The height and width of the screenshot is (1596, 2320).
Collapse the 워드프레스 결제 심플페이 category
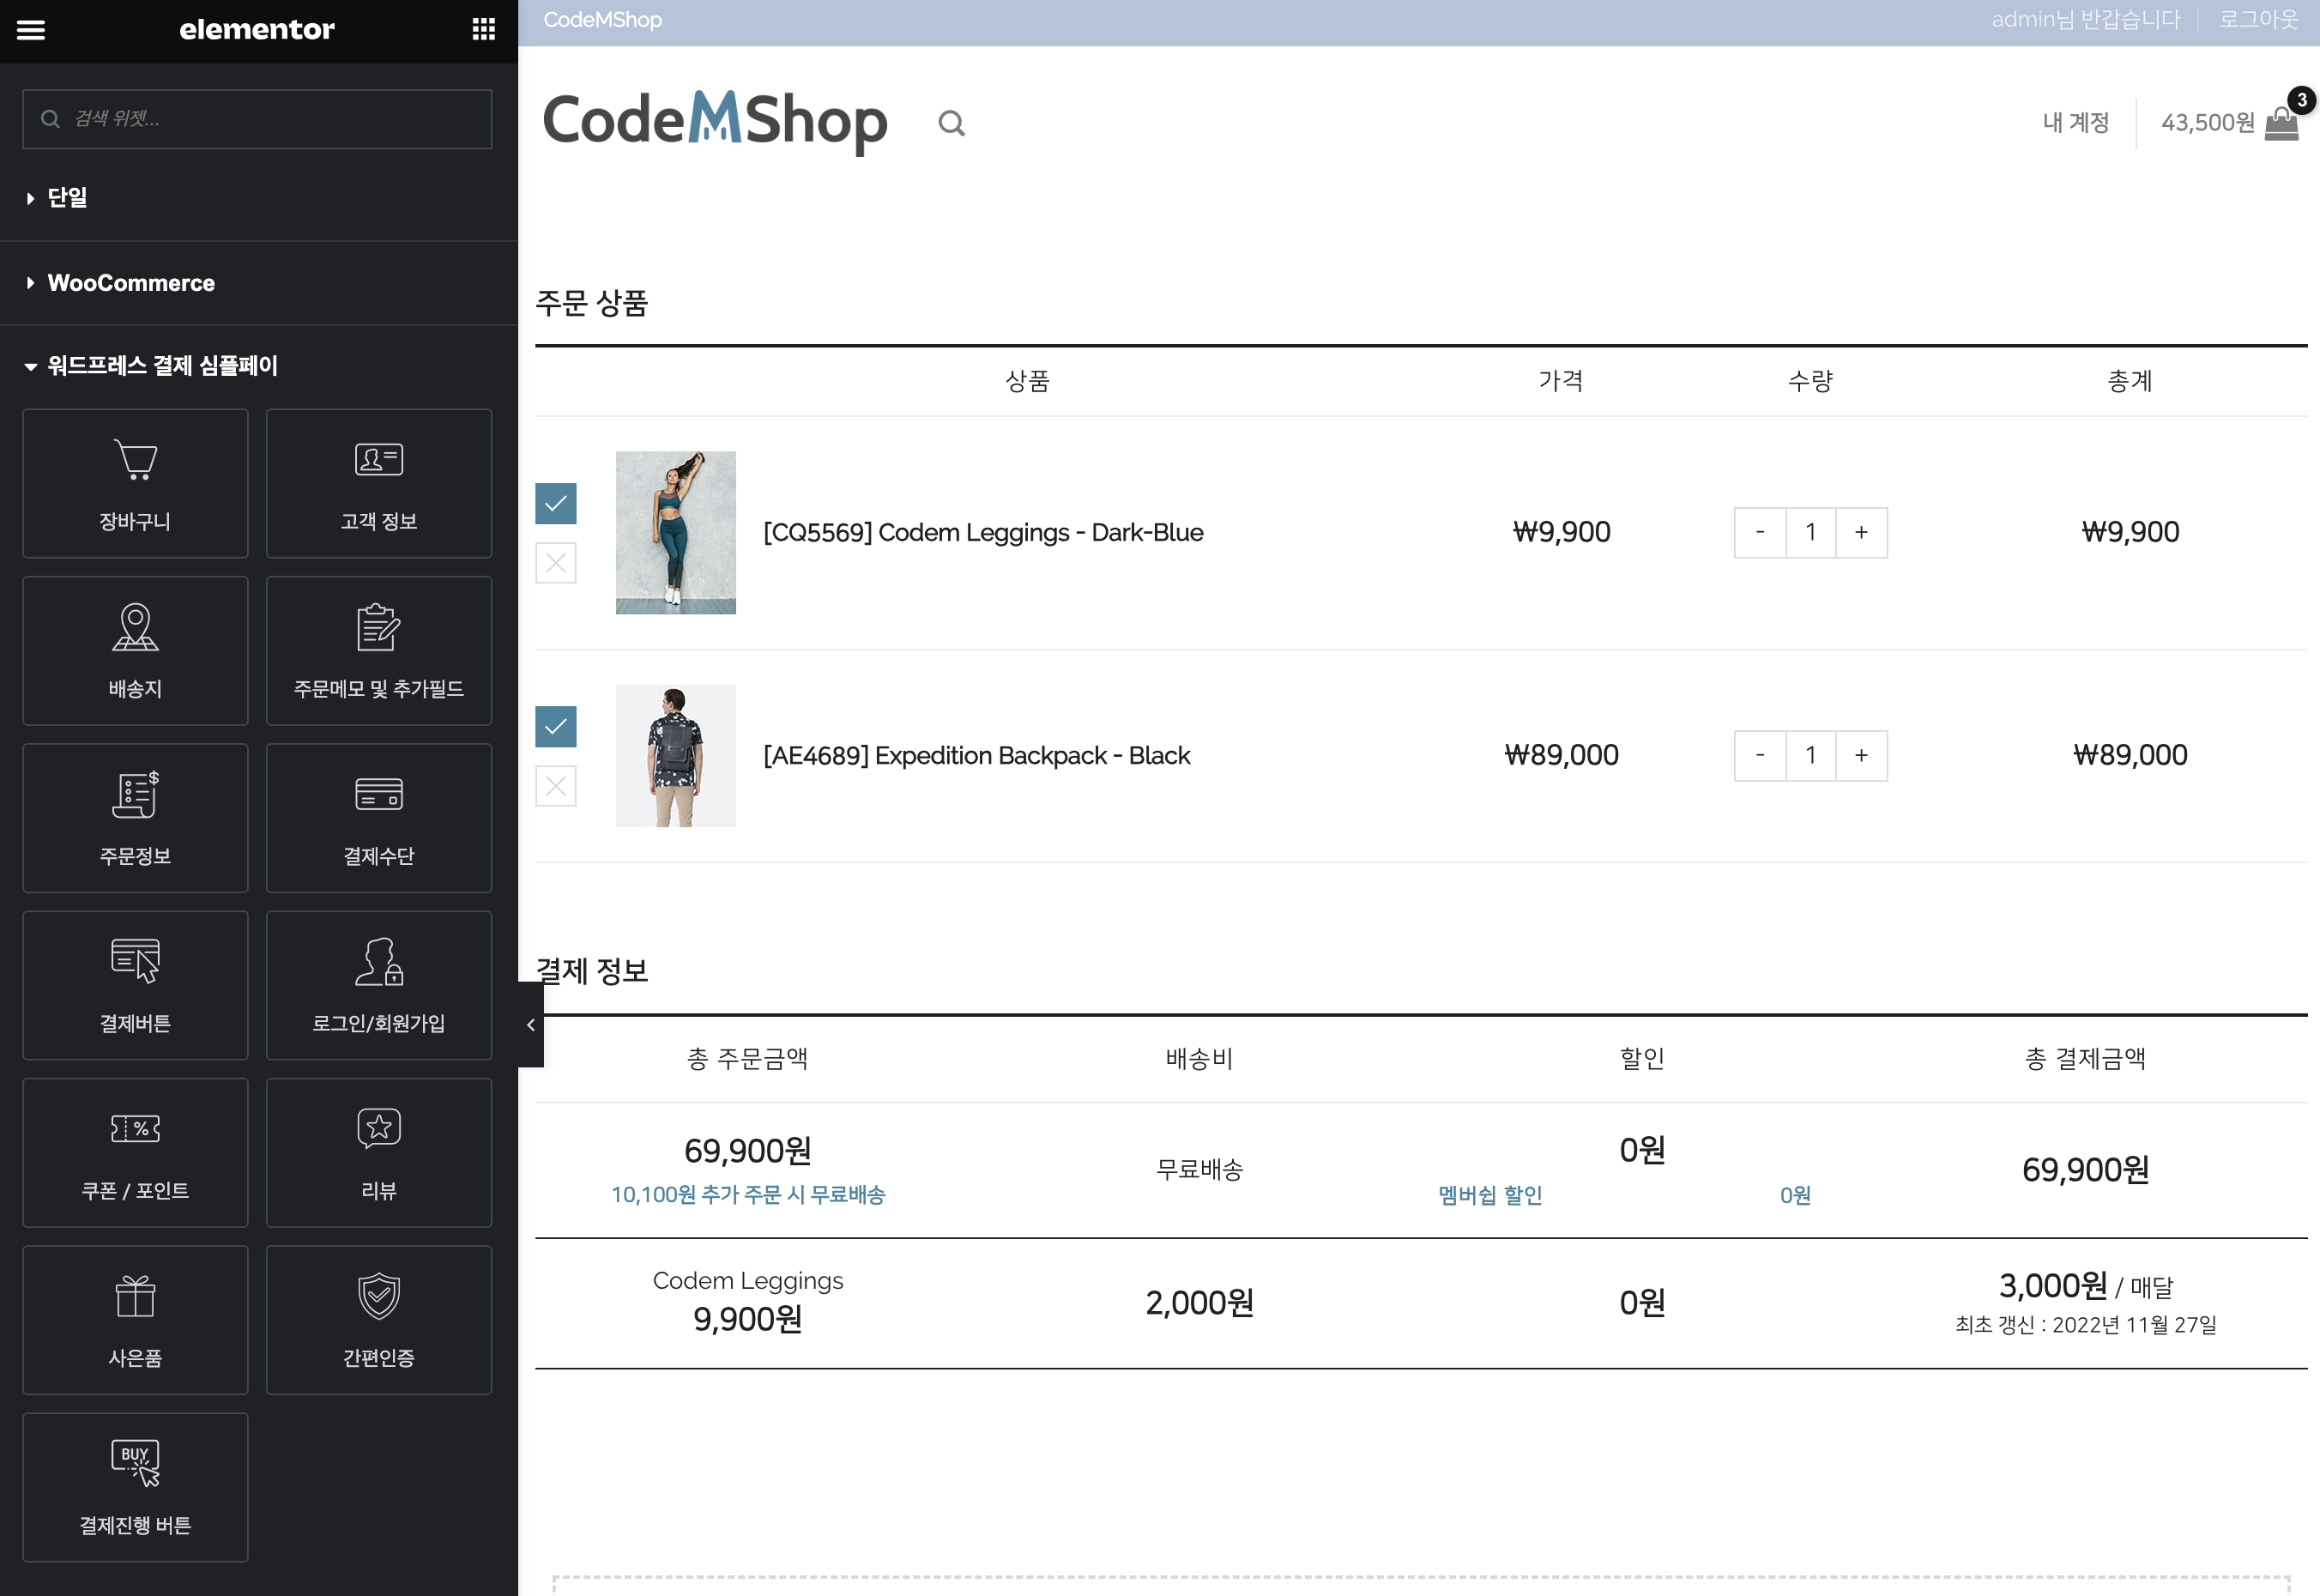pyautogui.click(x=162, y=366)
